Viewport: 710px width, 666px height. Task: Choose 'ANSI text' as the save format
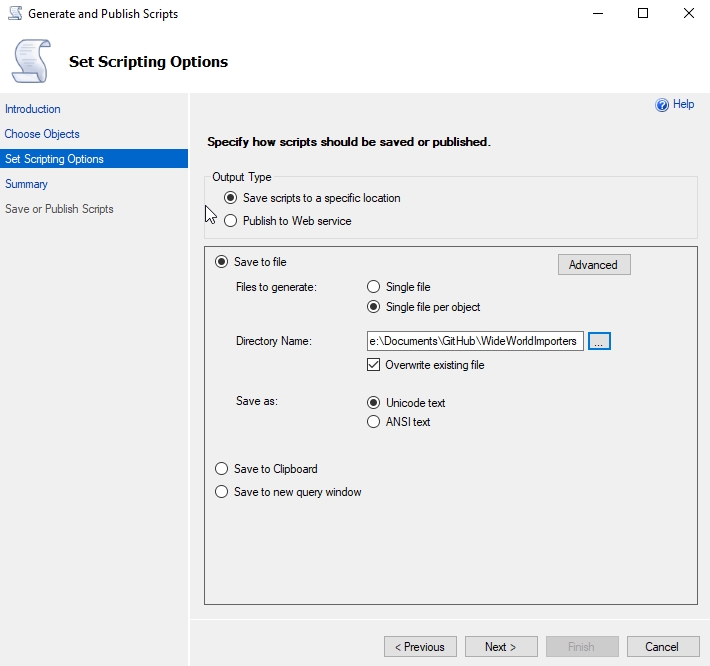(x=374, y=422)
